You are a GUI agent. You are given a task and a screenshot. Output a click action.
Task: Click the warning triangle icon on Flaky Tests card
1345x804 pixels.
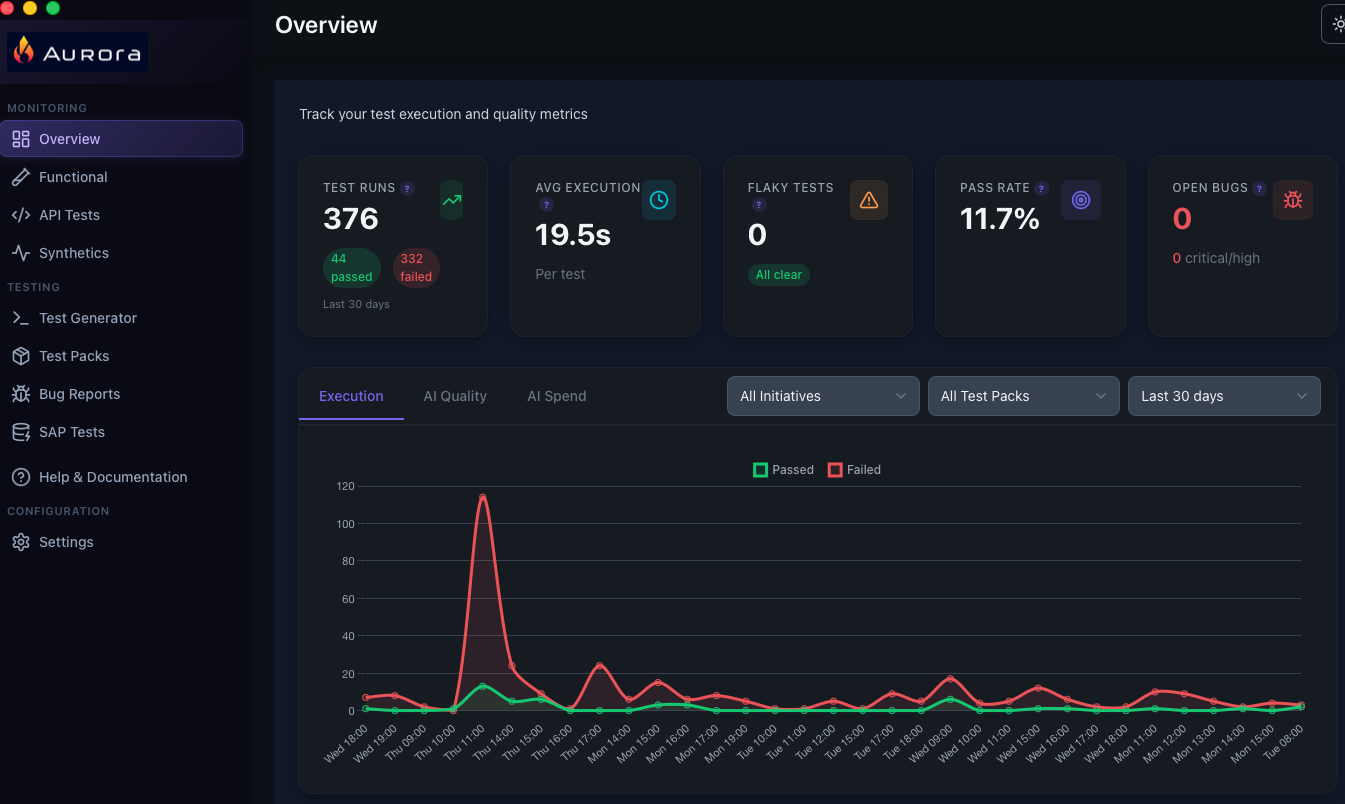[x=869, y=200]
